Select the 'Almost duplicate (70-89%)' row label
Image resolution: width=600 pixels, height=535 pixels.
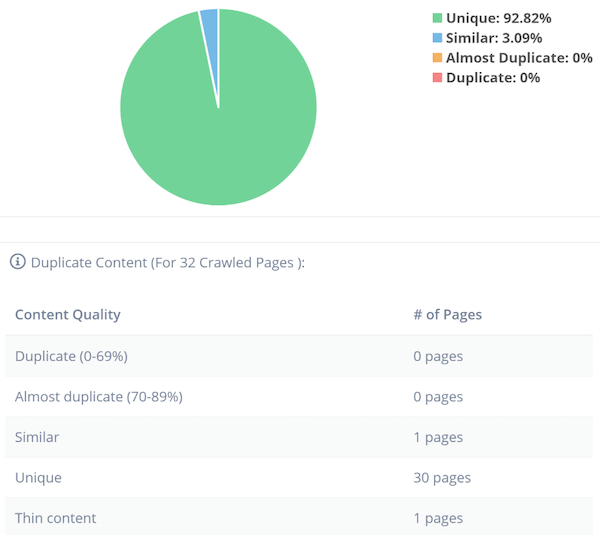(99, 397)
